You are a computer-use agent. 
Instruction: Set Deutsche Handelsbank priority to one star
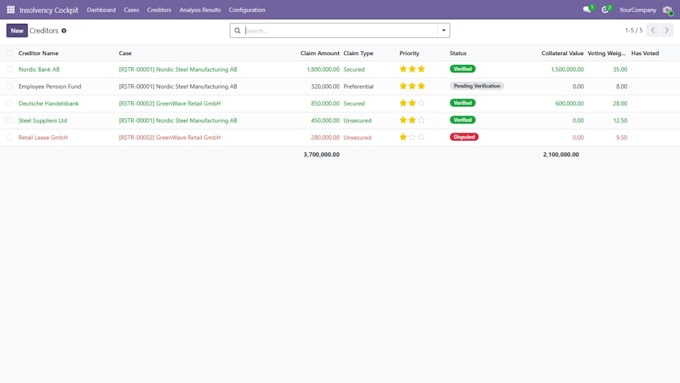pos(403,103)
